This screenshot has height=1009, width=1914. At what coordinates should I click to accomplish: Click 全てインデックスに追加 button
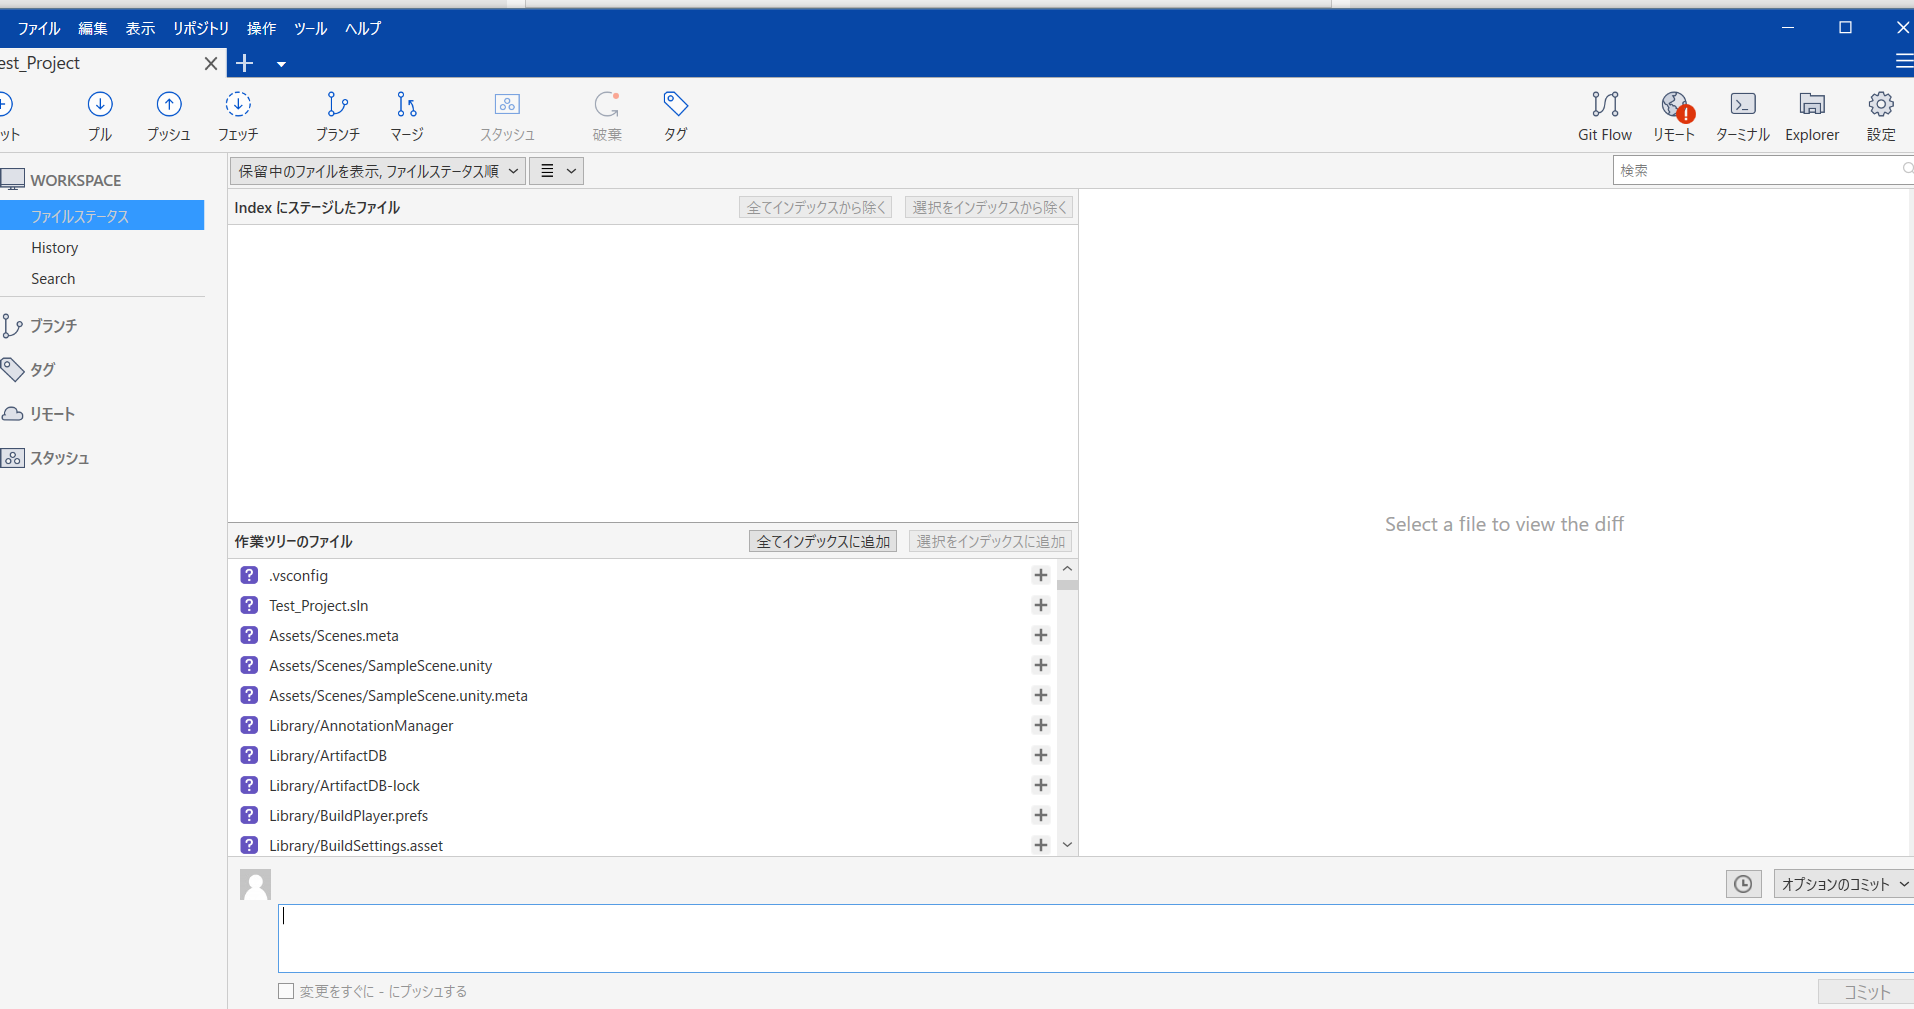[823, 541]
